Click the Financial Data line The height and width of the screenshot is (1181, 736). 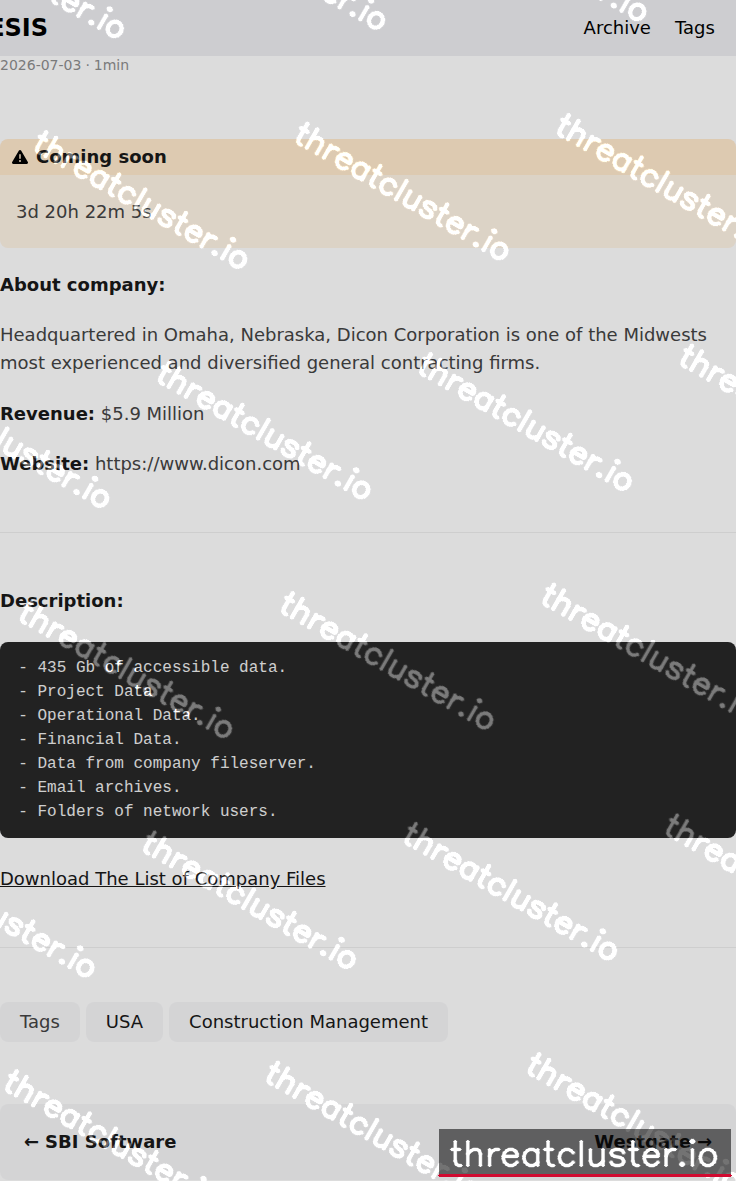click(99, 739)
